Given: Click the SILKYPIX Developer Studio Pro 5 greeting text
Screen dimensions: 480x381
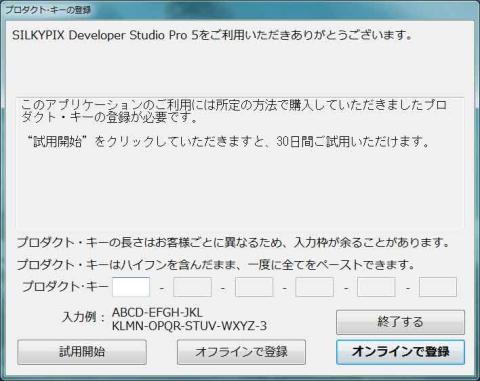Looking at the screenshot, I should pyautogui.click(x=212, y=35).
